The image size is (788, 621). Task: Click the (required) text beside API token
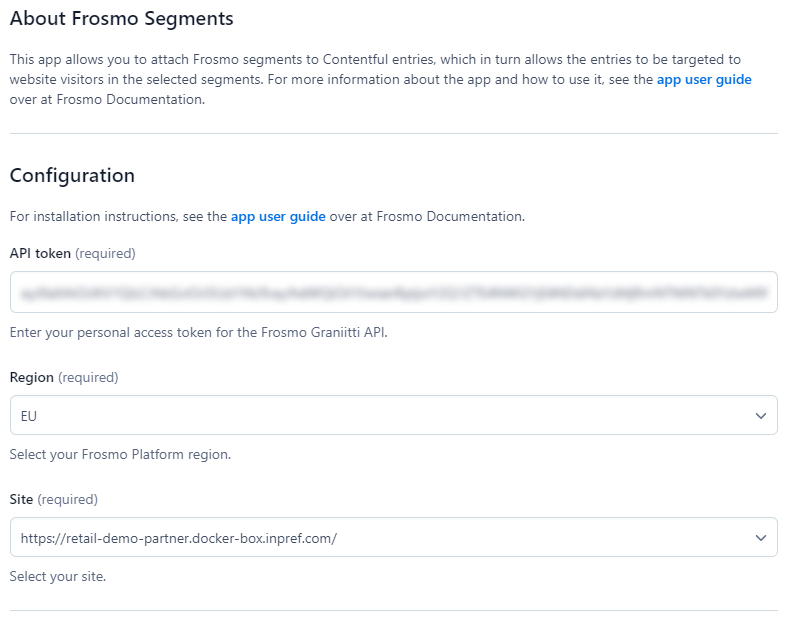tap(105, 254)
